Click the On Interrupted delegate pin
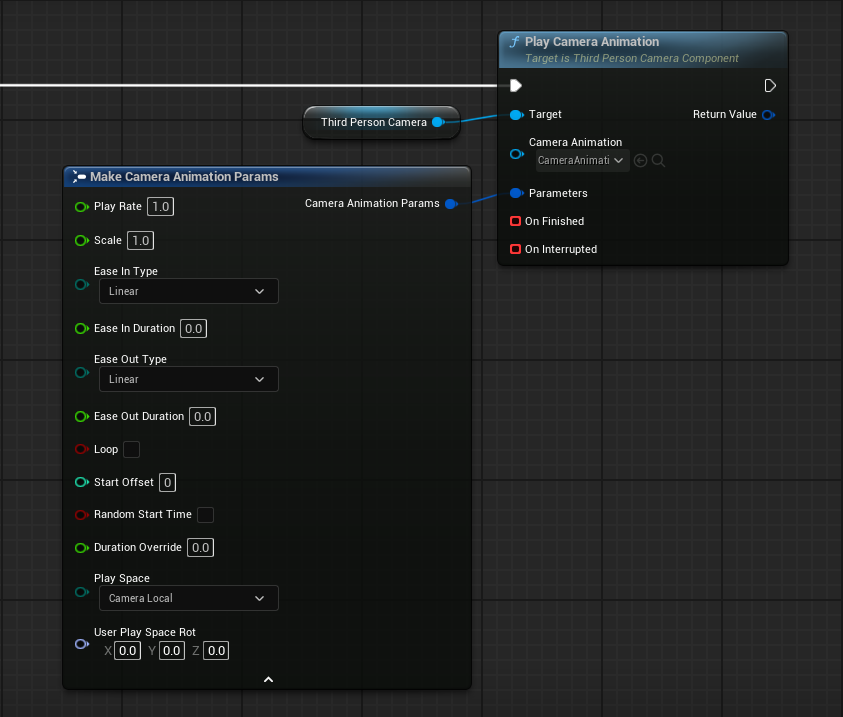This screenshot has height=717, width=843. 516,249
